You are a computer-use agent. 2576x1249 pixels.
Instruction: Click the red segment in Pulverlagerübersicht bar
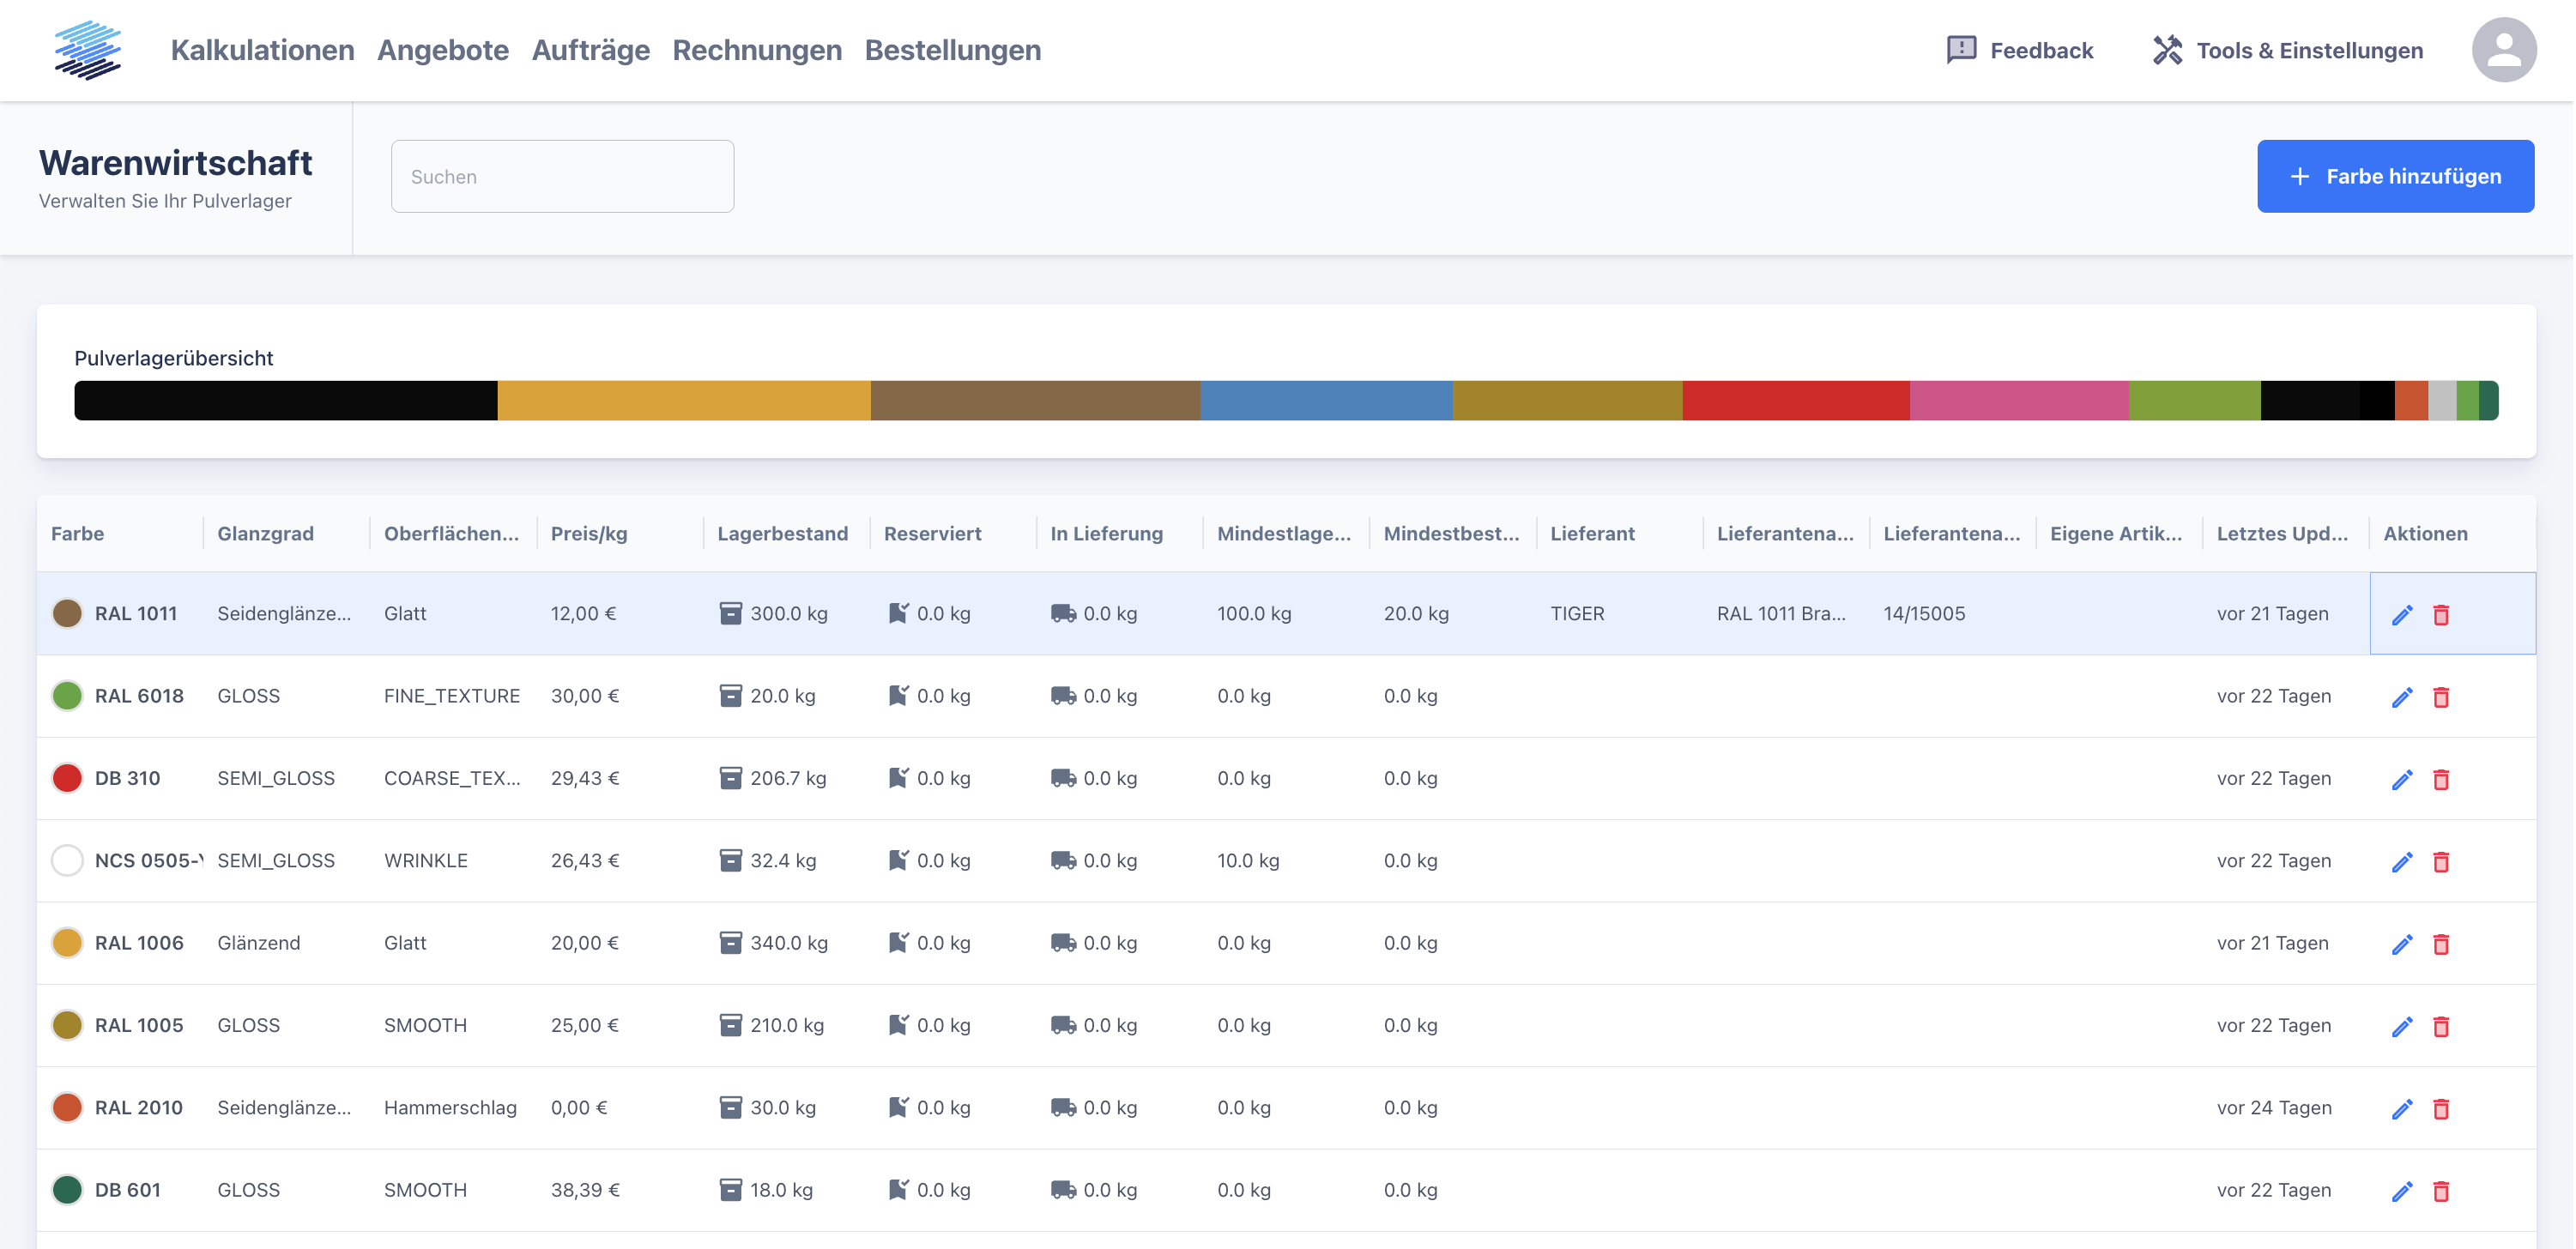pyautogui.click(x=1795, y=400)
